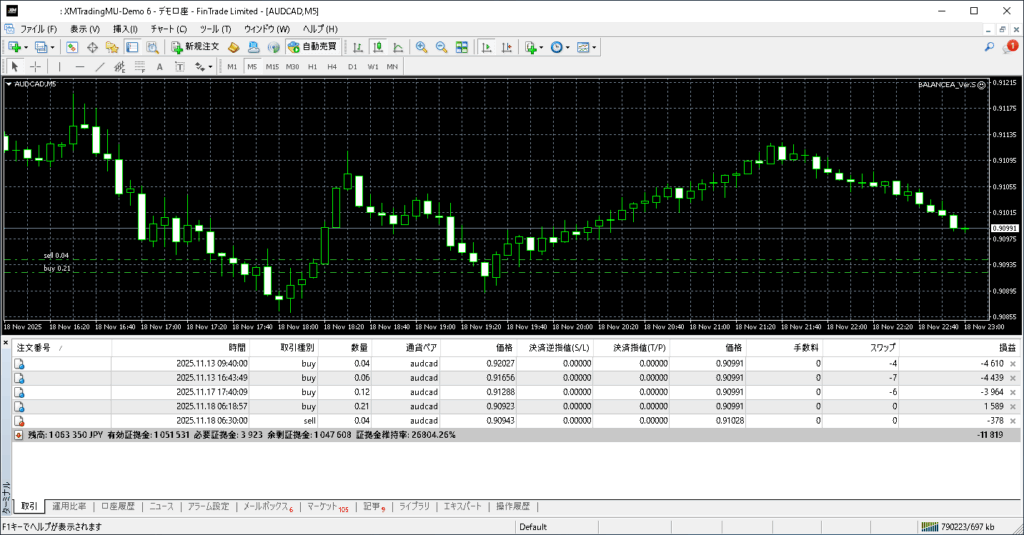Zoom out of the chart
Image resolution: width=1024 pixels, height=535 pixels.
[441, 47]
